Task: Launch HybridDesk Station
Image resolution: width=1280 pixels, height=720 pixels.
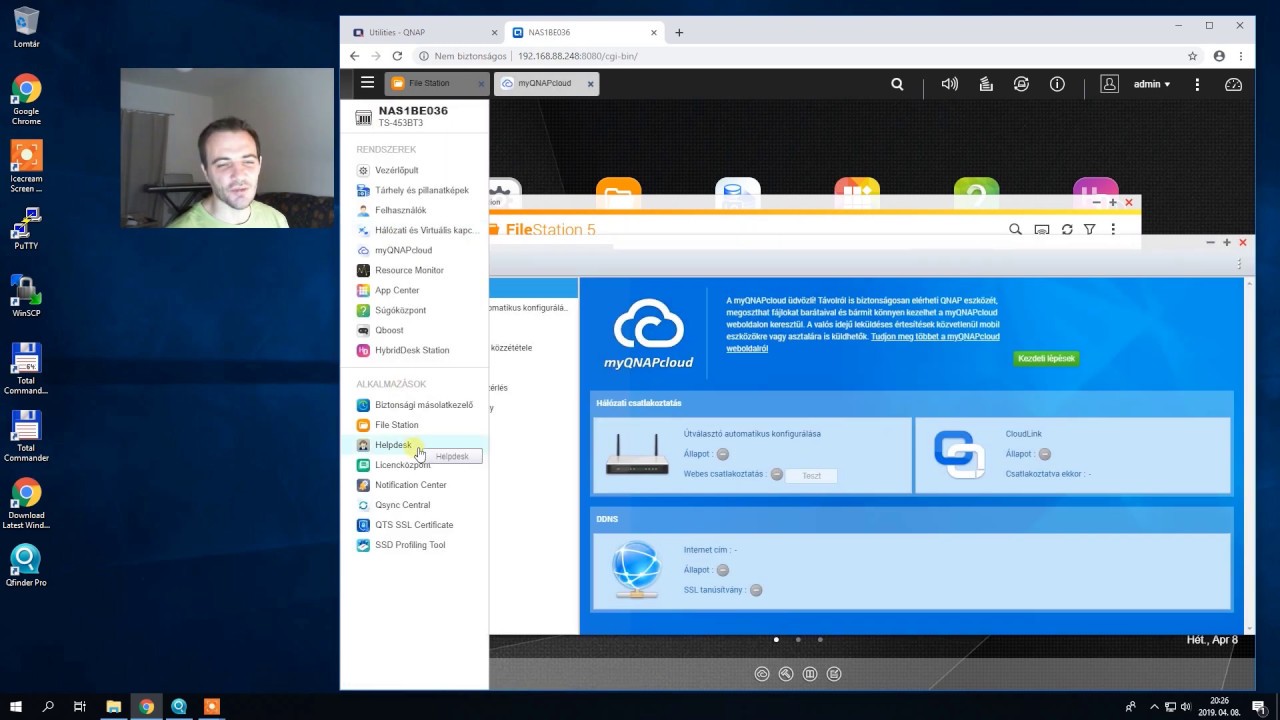Action: (414, 350)
